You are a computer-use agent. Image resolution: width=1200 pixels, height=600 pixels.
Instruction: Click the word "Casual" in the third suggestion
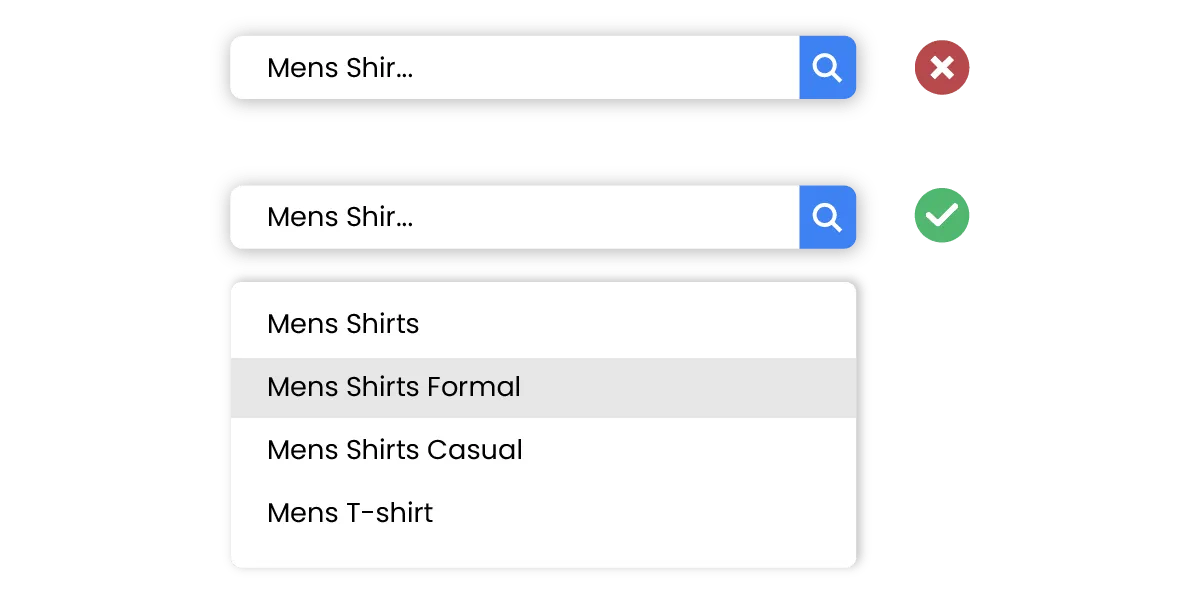point(475,450)
